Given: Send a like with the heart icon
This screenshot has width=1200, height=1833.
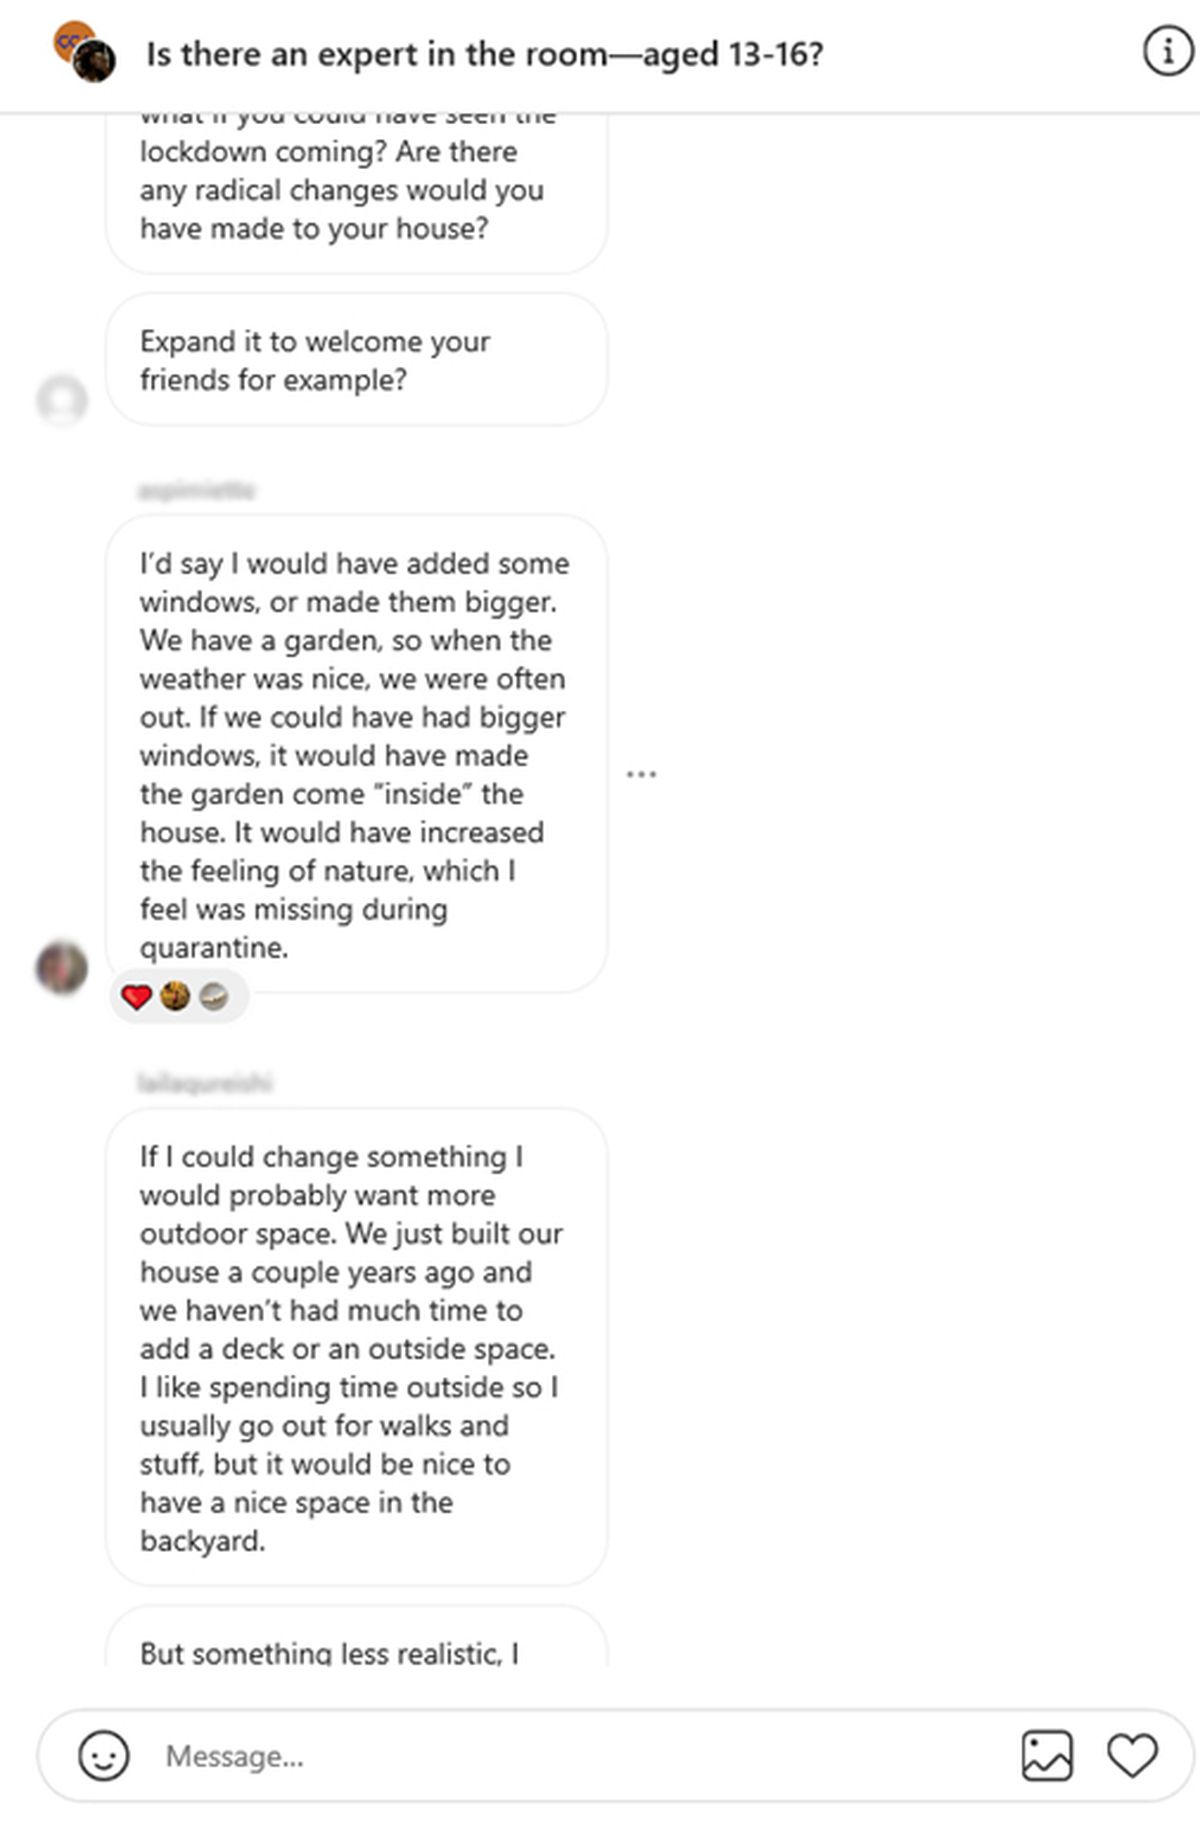Looking at the screenshot, I should click(1132, 1755).
